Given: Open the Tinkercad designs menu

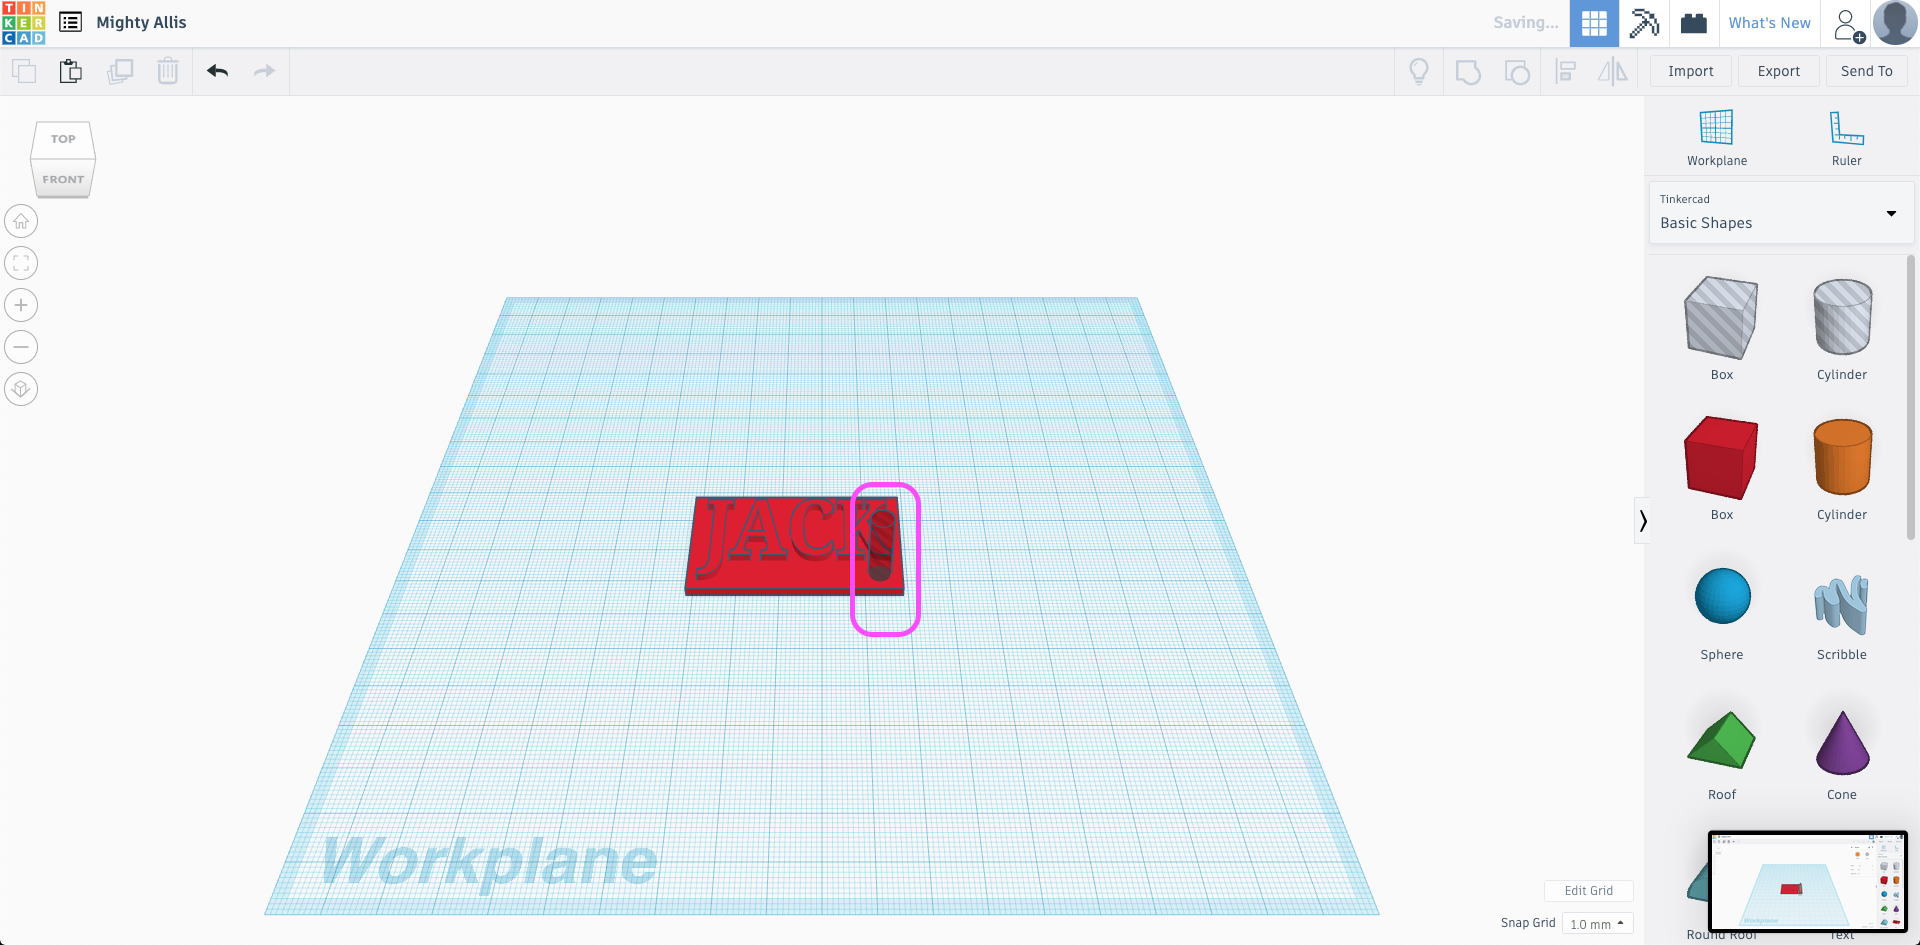Looking at the screenshot, I should coord(70,22).
